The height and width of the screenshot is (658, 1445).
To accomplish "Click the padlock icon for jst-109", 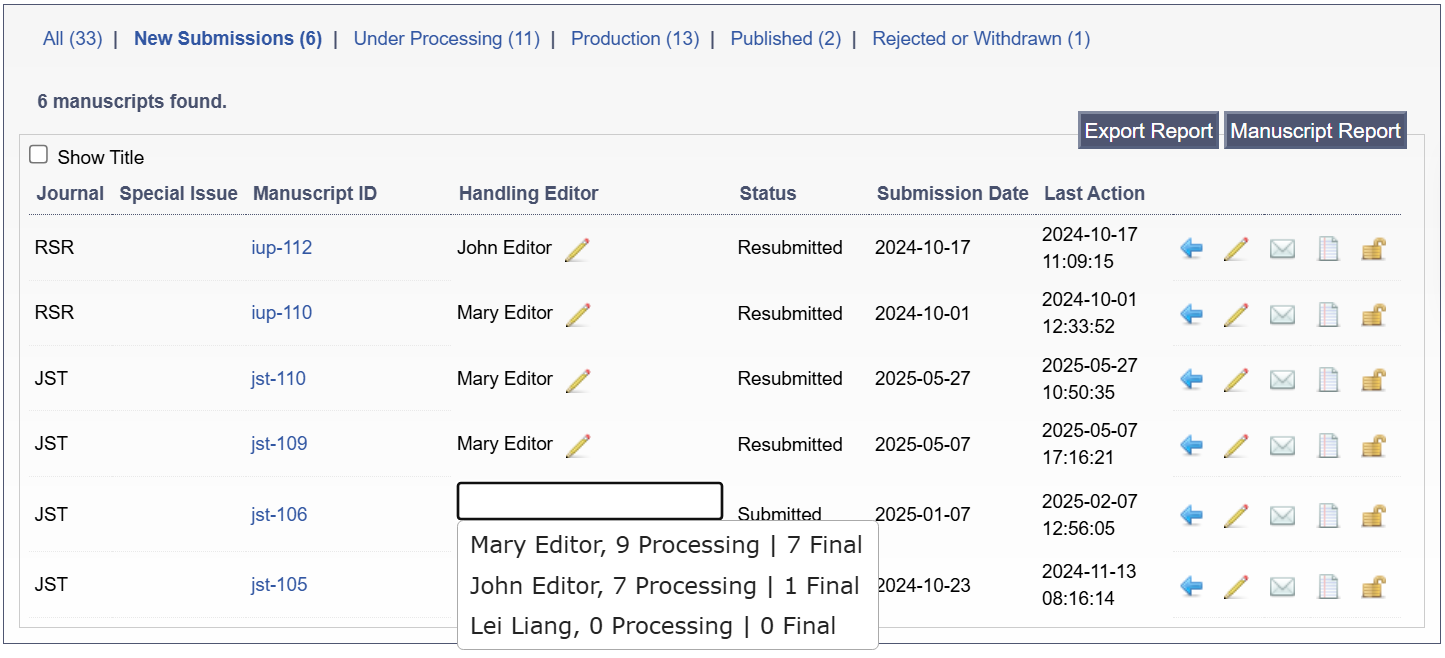I will point(1373,445).
